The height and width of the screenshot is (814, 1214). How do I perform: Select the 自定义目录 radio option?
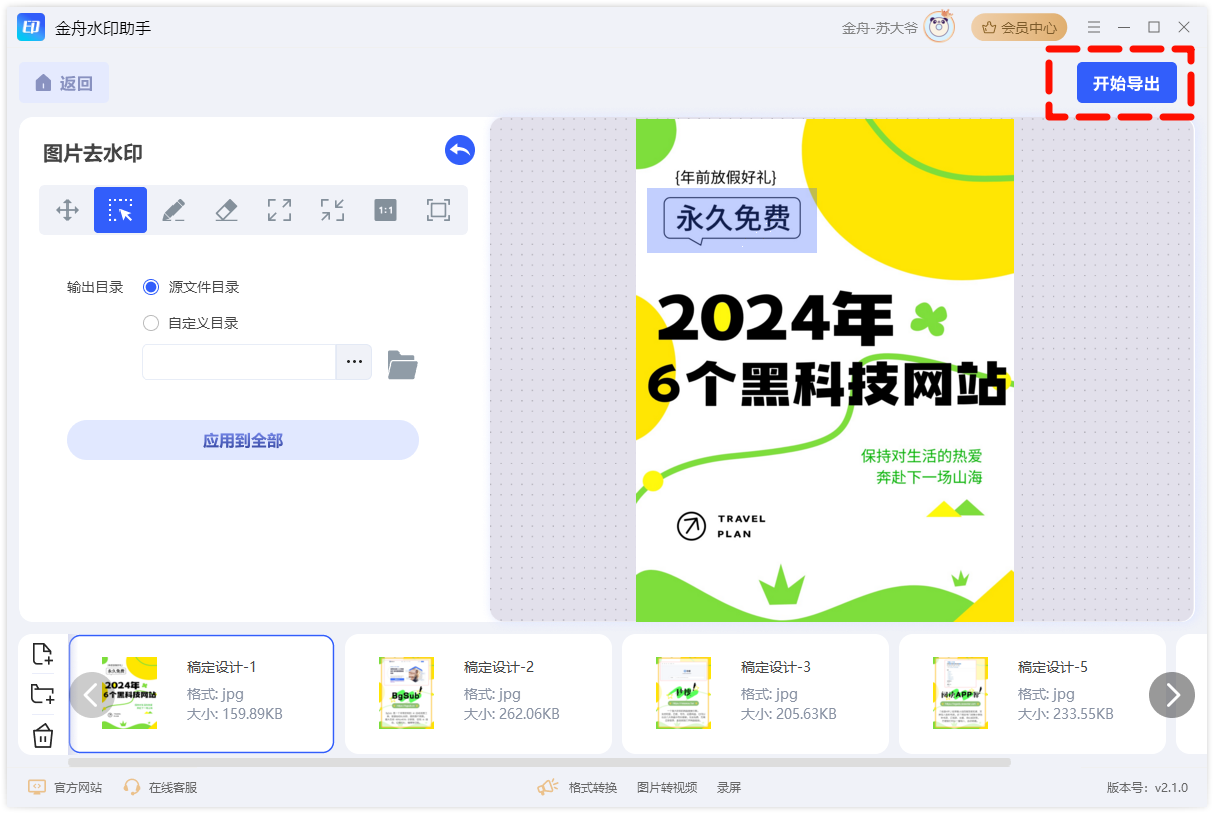pos(151,323)
